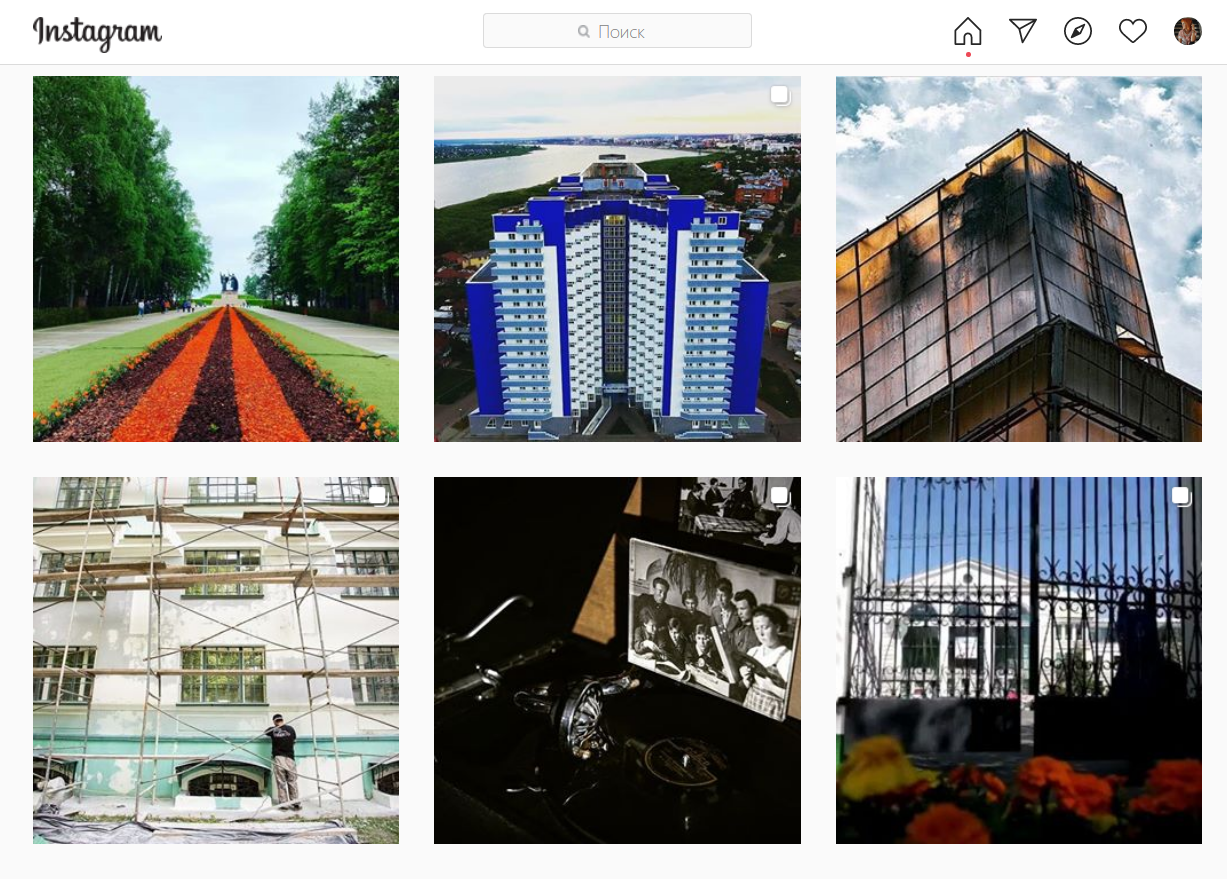Open Direct messages paper plane icon
This screenshot has height=879, width=1227.
coord(1022,31)
